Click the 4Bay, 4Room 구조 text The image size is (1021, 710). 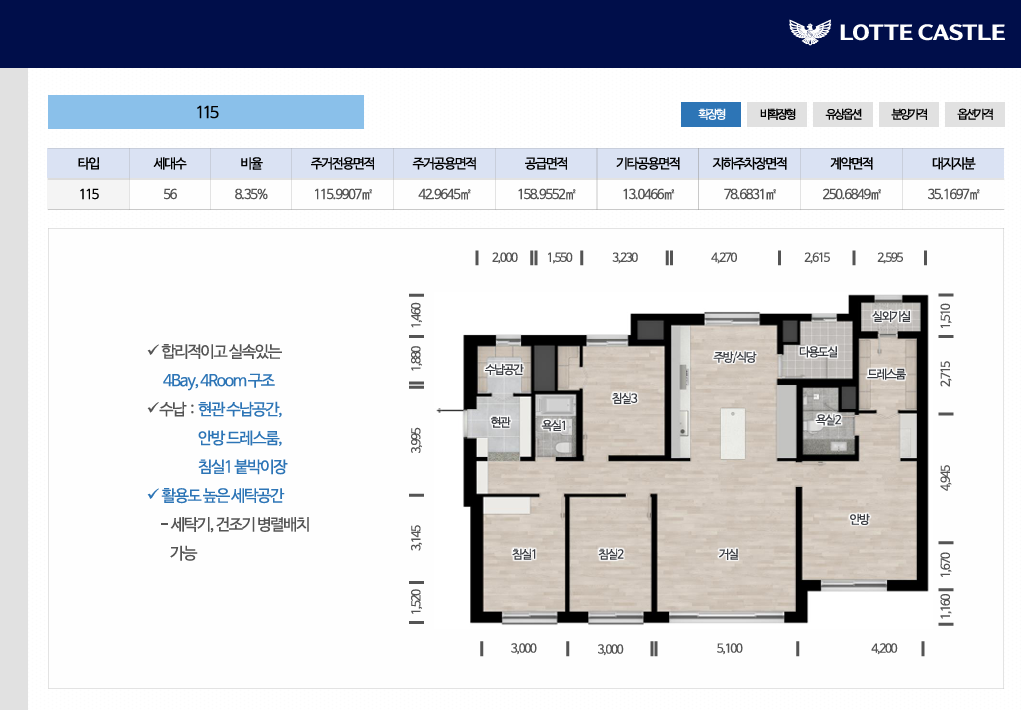(219, 380)
